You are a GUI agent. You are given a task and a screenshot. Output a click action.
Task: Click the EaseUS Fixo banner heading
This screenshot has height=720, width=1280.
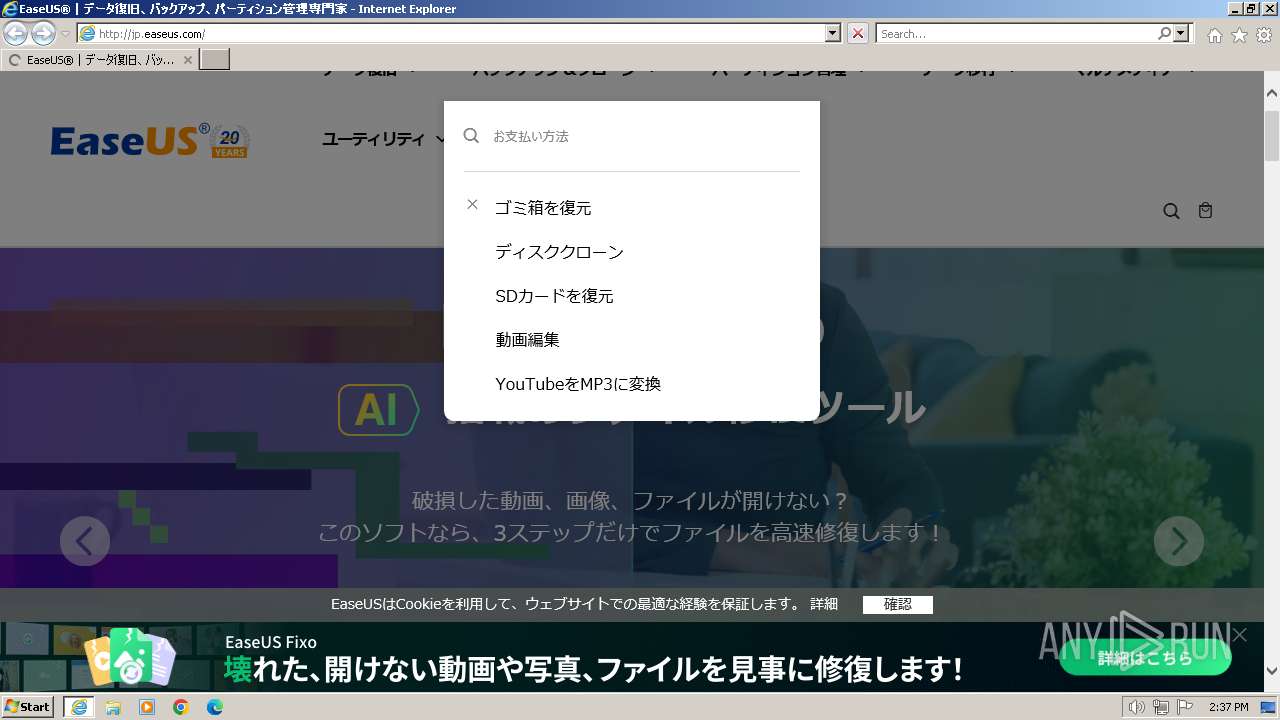coord(270,642)
